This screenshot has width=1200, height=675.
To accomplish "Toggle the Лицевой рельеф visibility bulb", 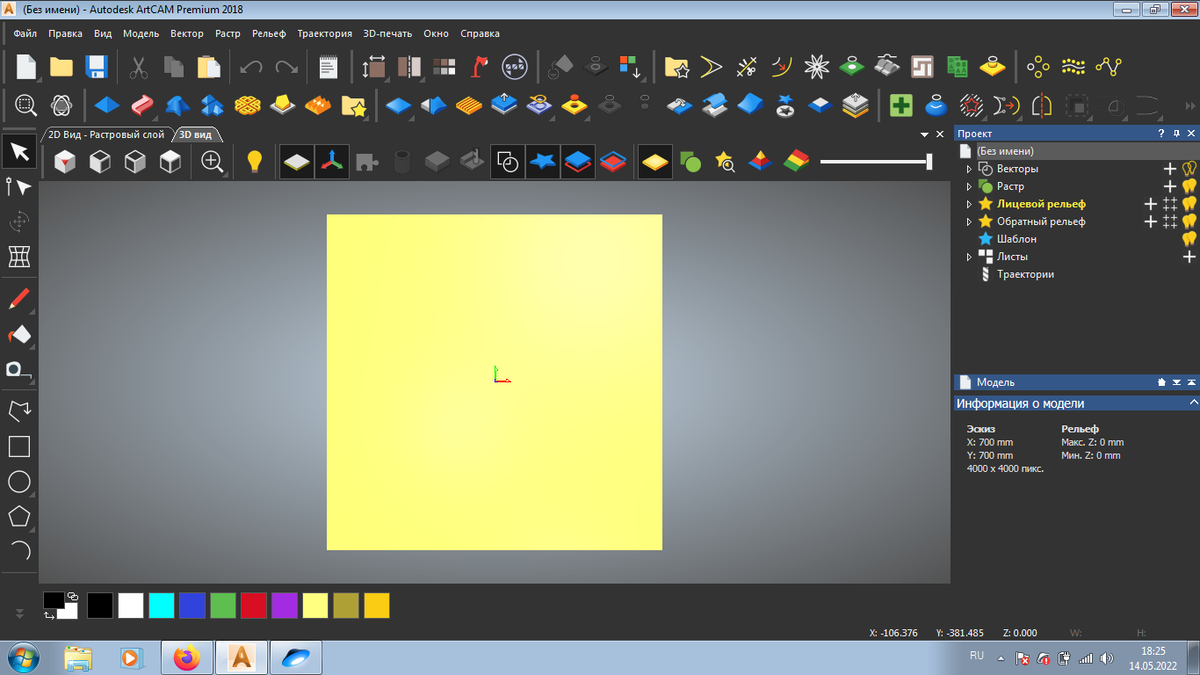I will pyautogui.click(x=1189, y=204).
